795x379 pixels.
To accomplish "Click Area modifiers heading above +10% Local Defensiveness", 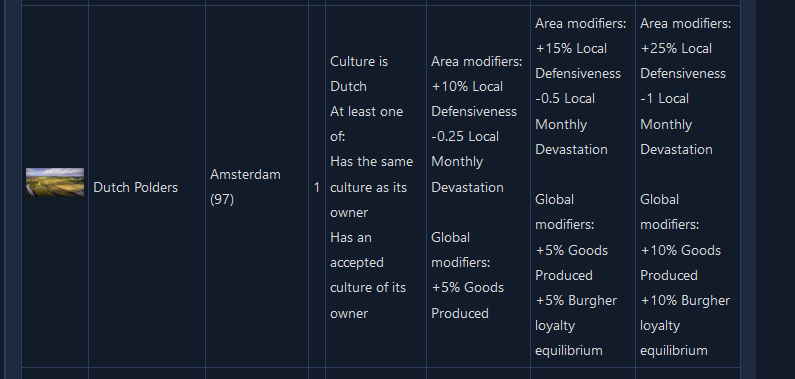I will click(476, 61).
